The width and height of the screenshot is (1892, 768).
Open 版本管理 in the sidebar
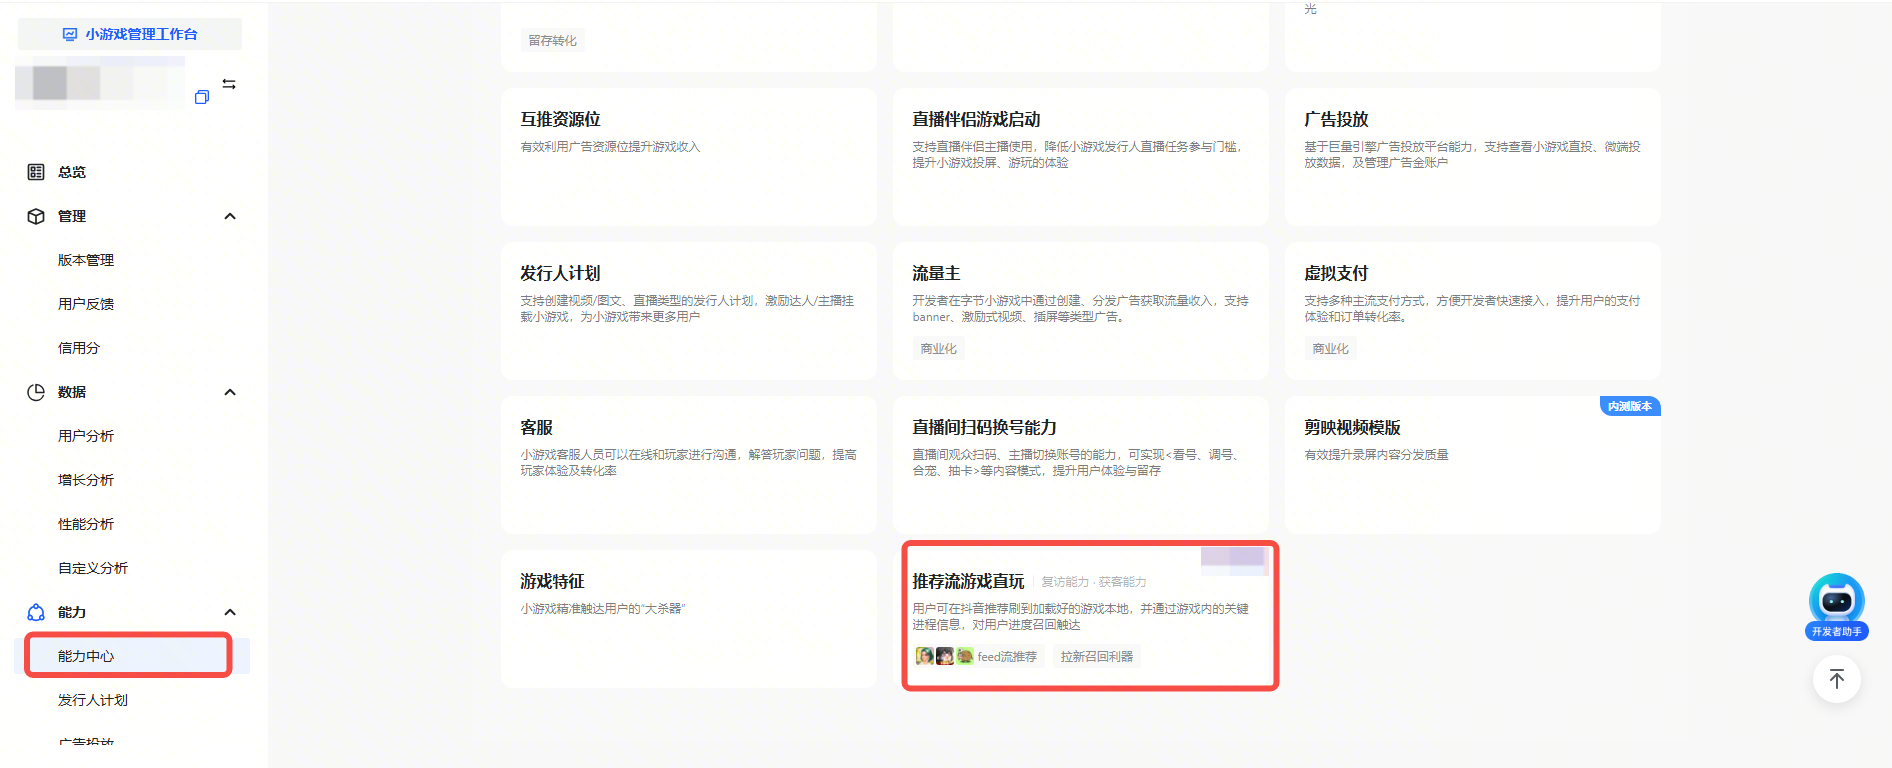click(x=86, y=260)
